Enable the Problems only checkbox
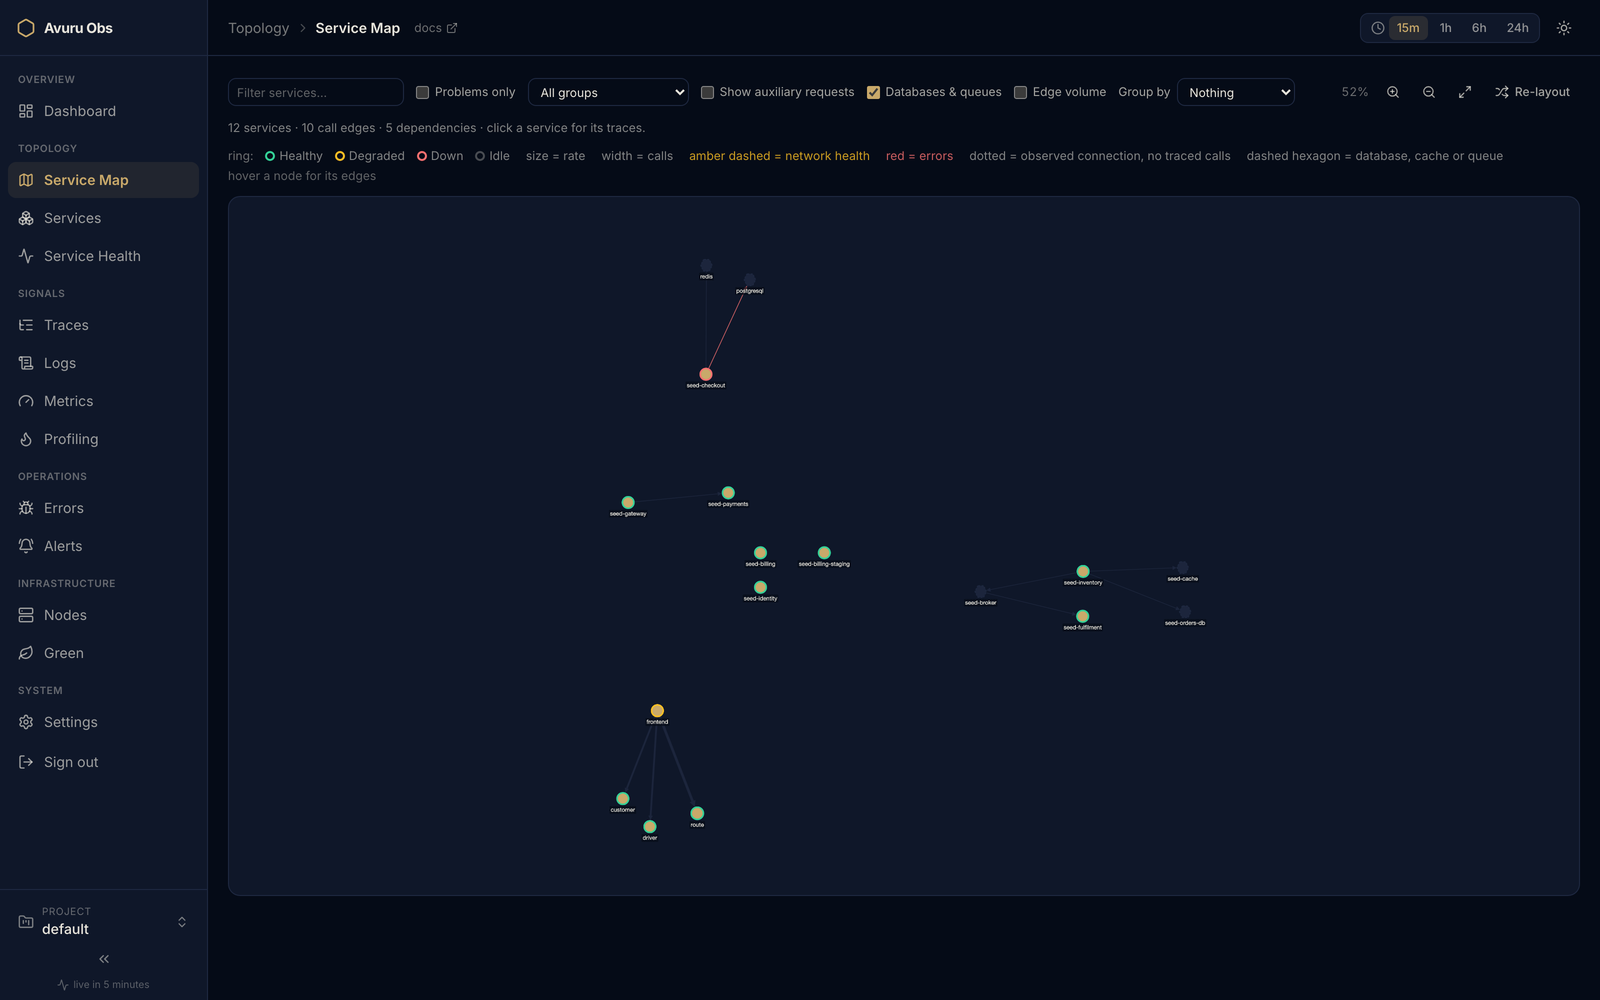This screenshot has width=1600, height=1000. click(423, 92)
